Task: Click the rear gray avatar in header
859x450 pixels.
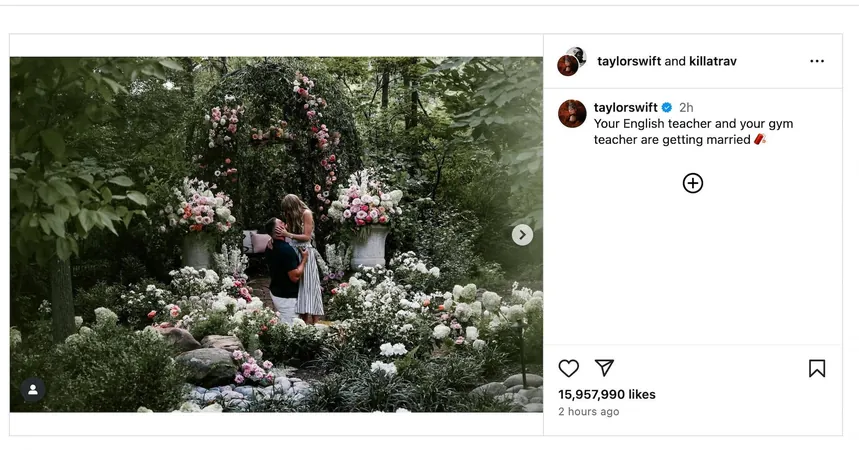Action: pyautogui.click(x=577, y=54)
